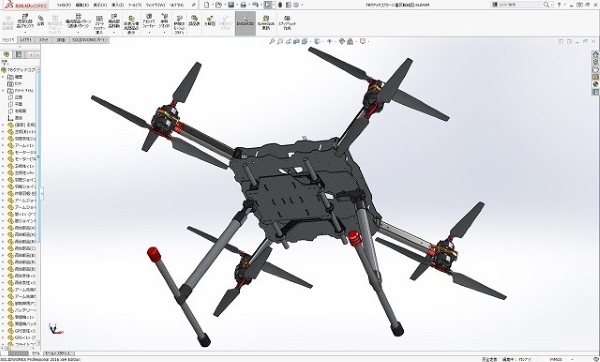Click the SpeedPak update ribbon icon

266,22
